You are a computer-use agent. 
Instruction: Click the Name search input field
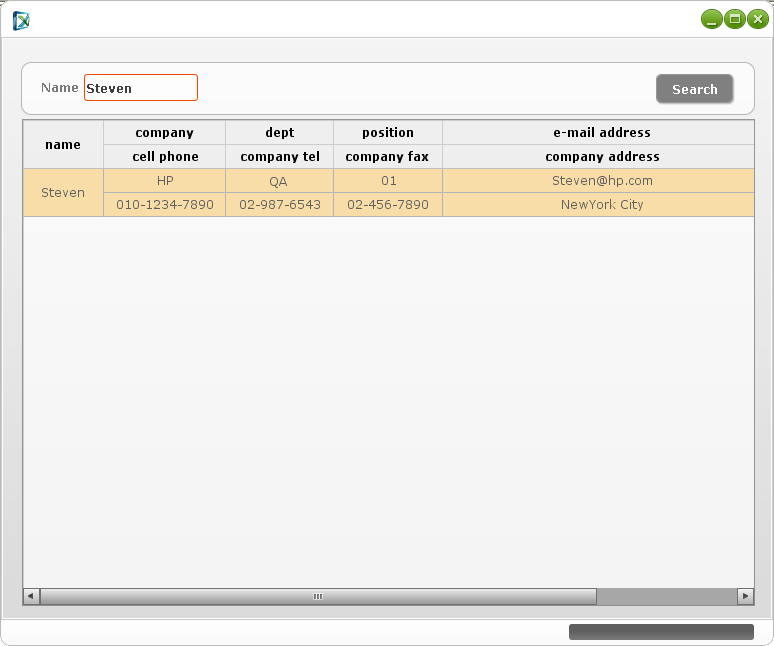click(141, 88)
